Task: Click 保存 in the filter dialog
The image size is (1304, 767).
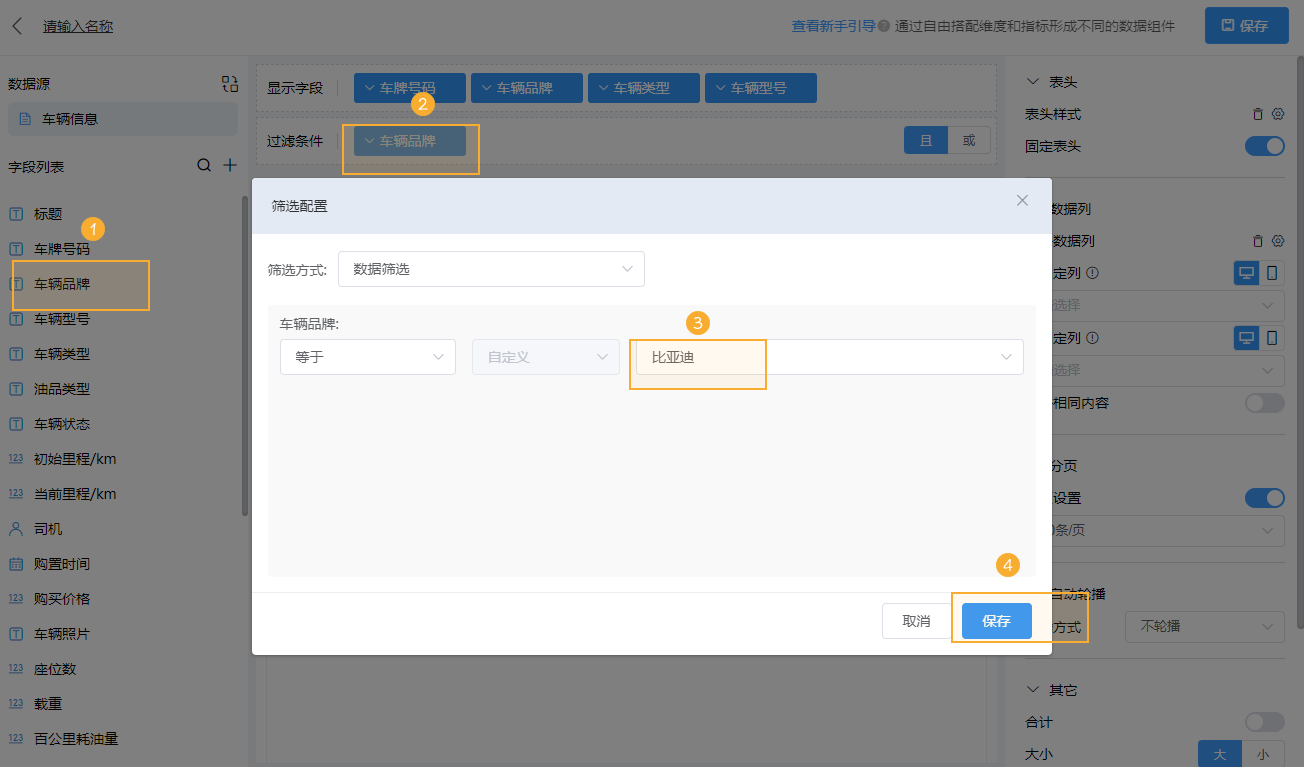Action: pyautogui.click(x=995, y=620)
